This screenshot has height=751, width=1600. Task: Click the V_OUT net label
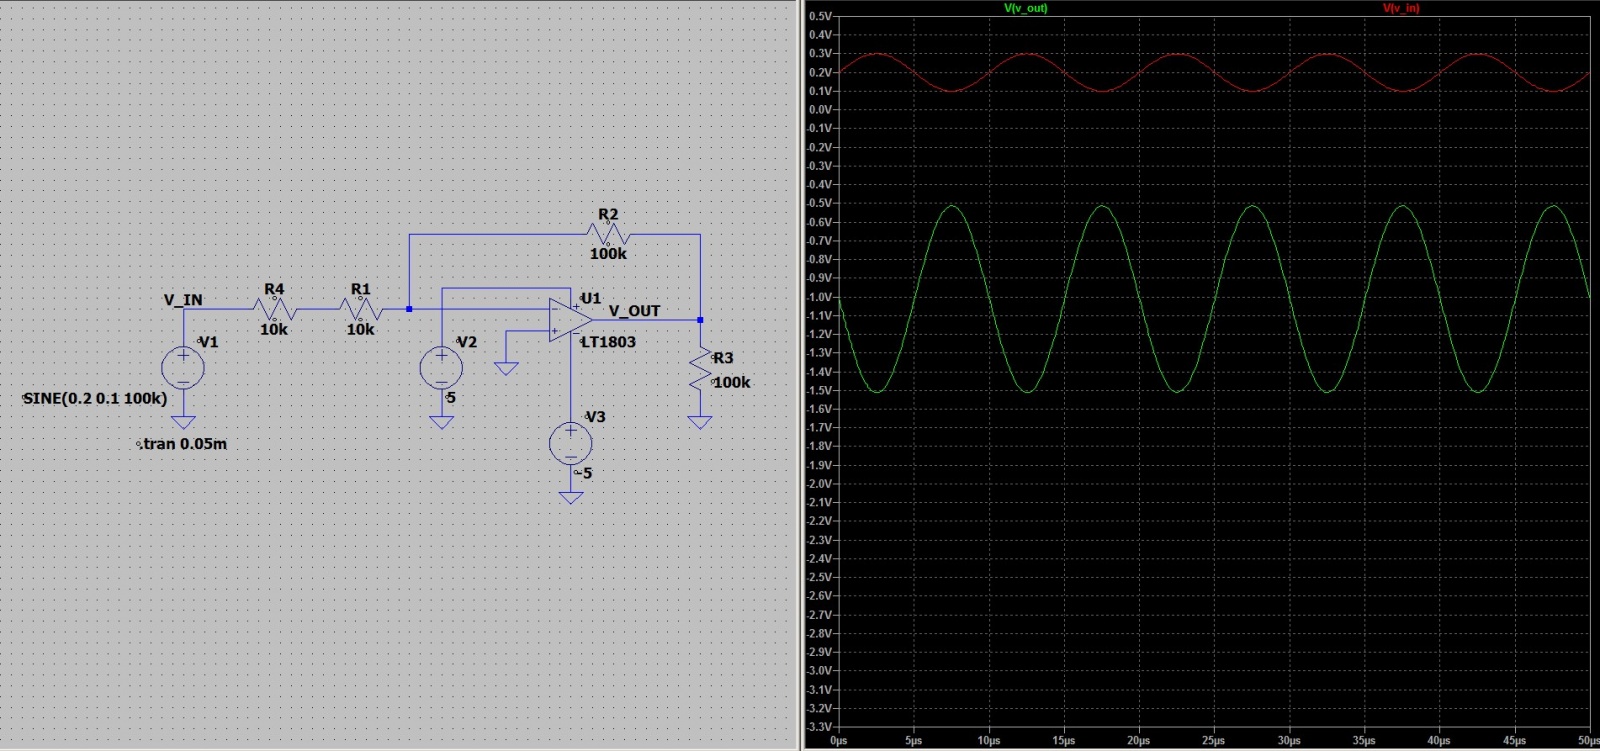pyautogui.click(x=634, y=311)
